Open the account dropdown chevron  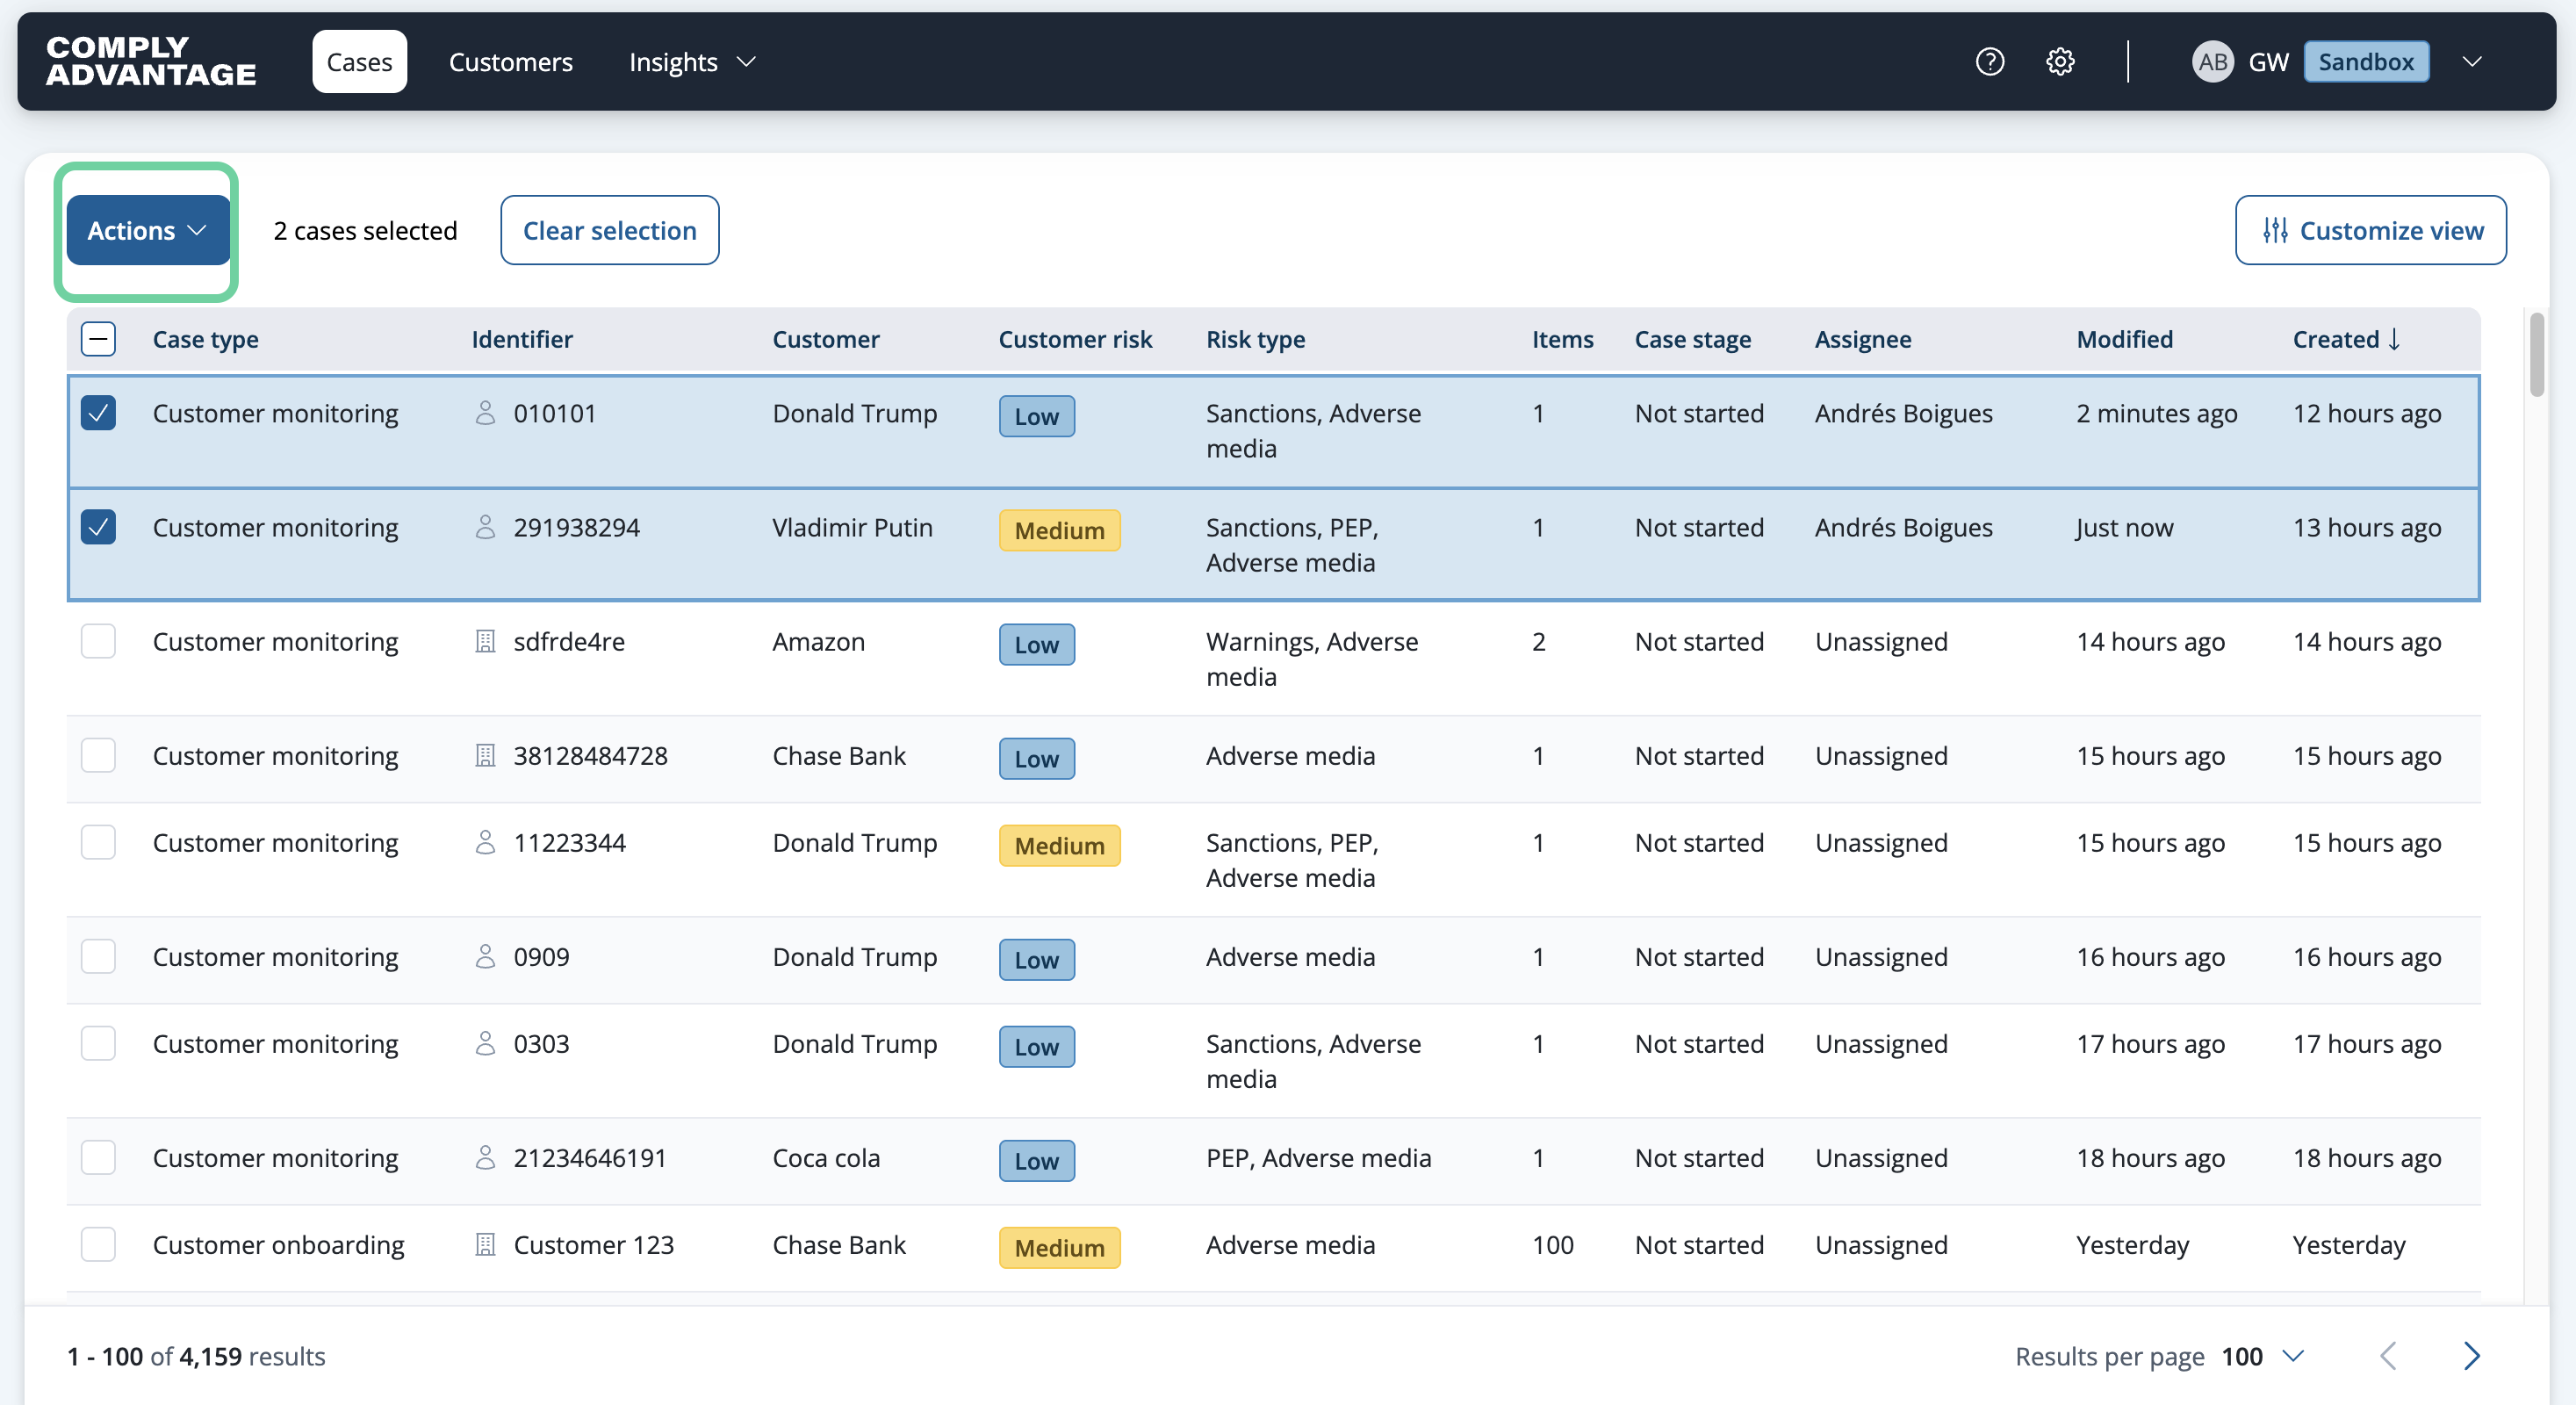click(x=2472, y=62)
